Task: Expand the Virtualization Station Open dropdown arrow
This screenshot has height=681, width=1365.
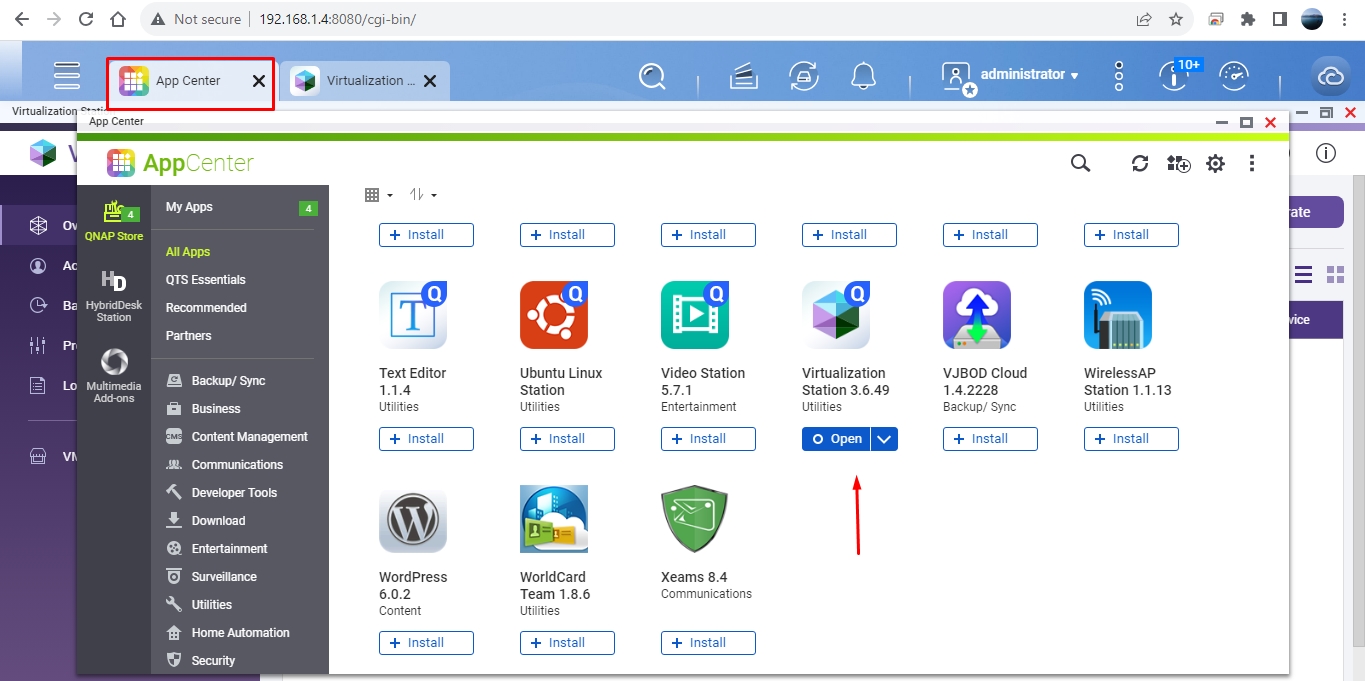Action: [884, 439]
